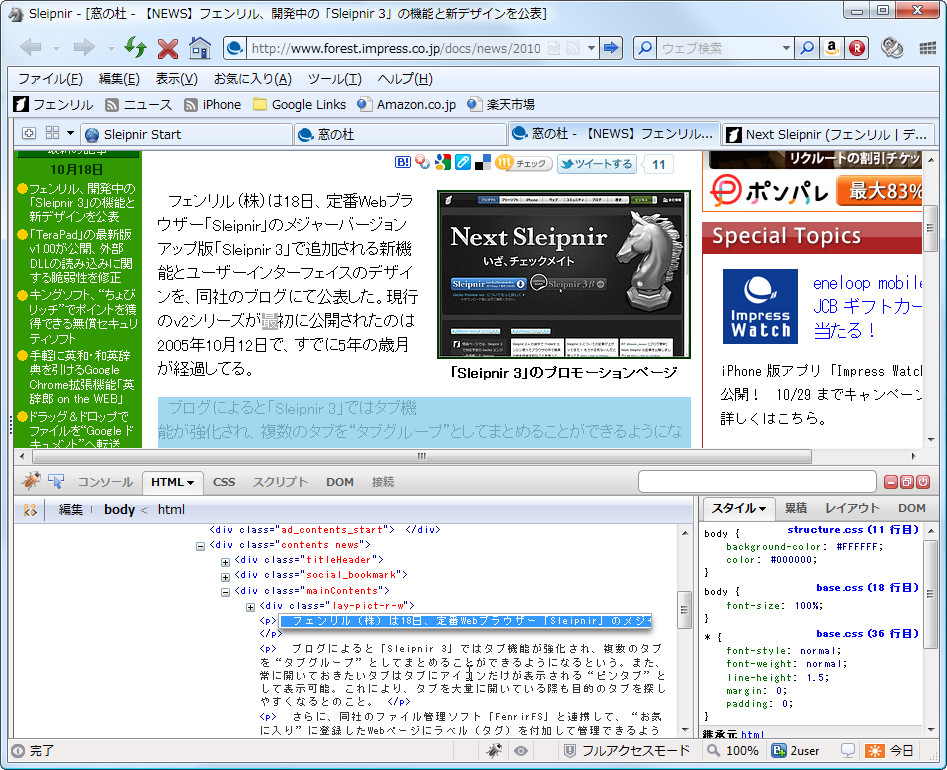
Task: Click the magnifier search button after search box
Action: point(807,48)
